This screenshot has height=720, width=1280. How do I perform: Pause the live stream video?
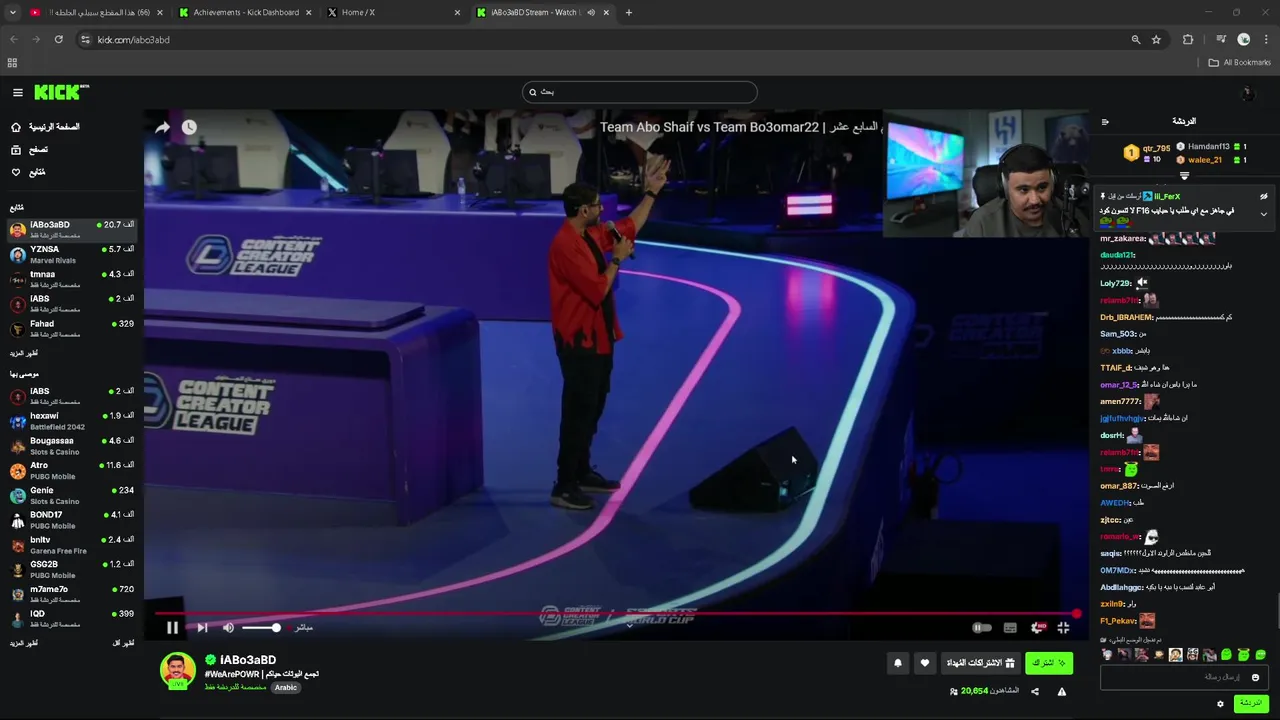[172, 627]
